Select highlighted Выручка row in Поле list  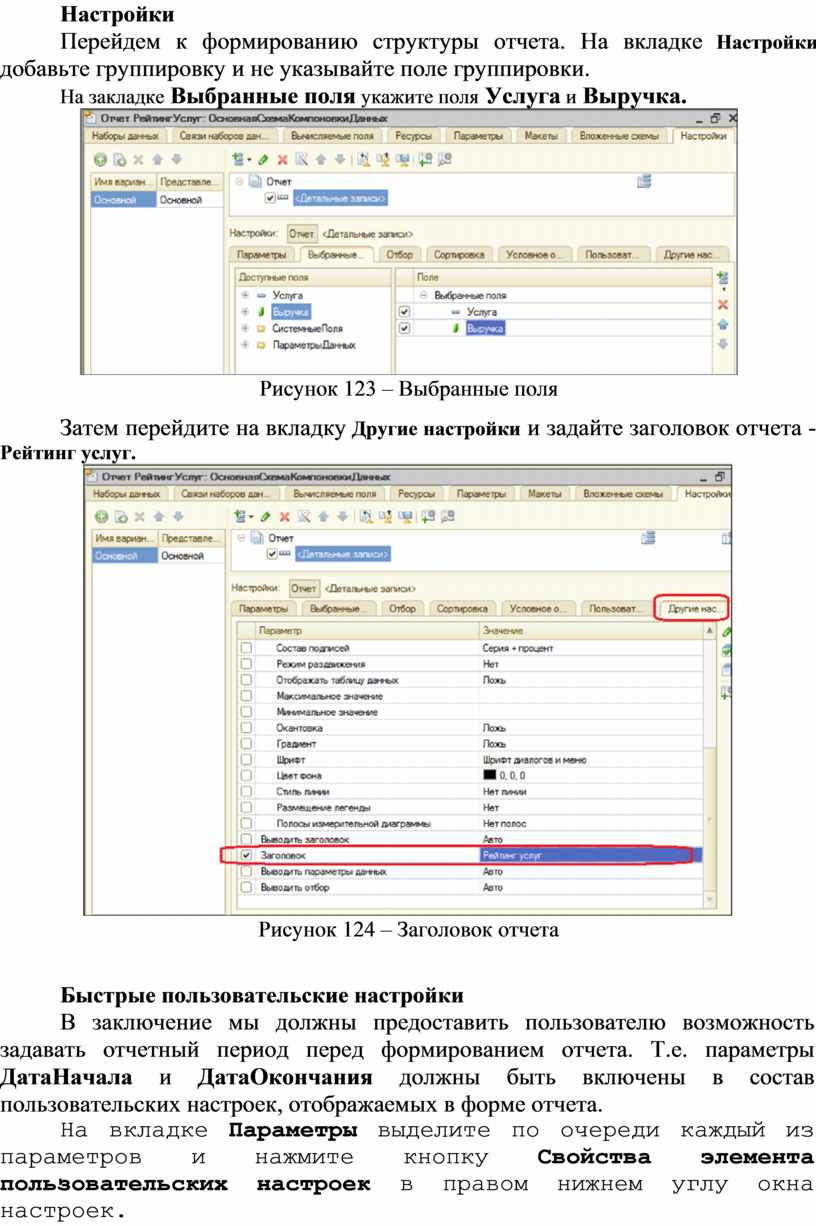tap(484, 328)
